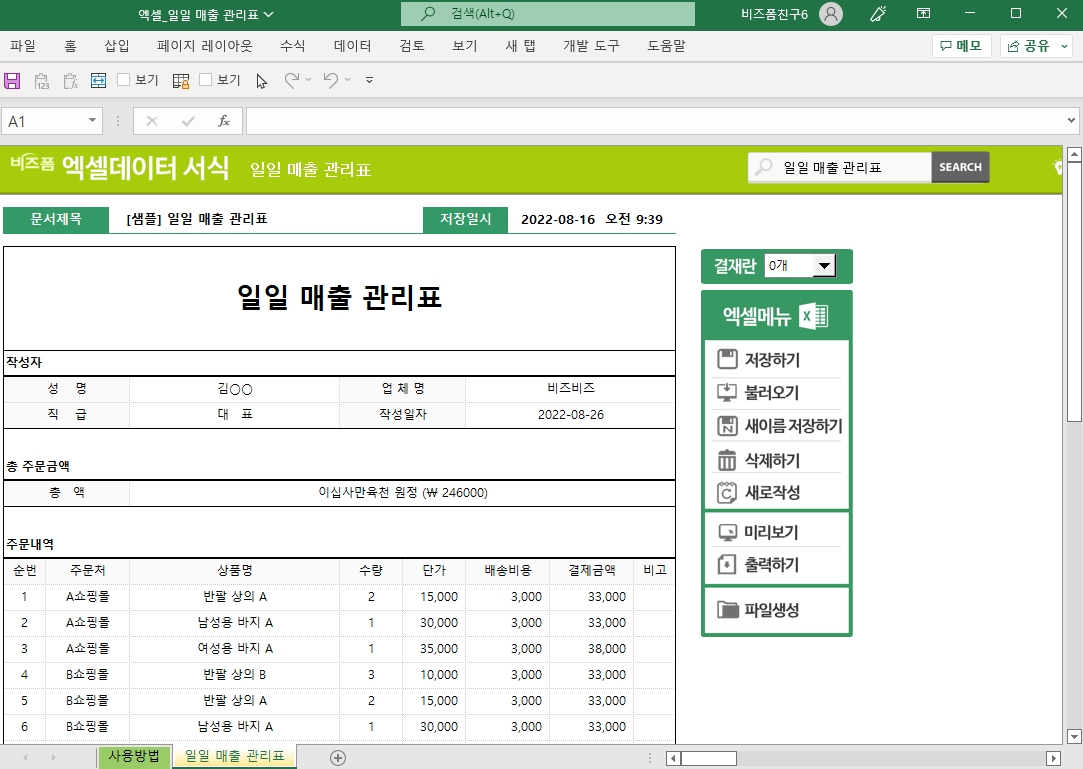
Task: Click the vertical scrollbar down arrow
Action: 1074,737
